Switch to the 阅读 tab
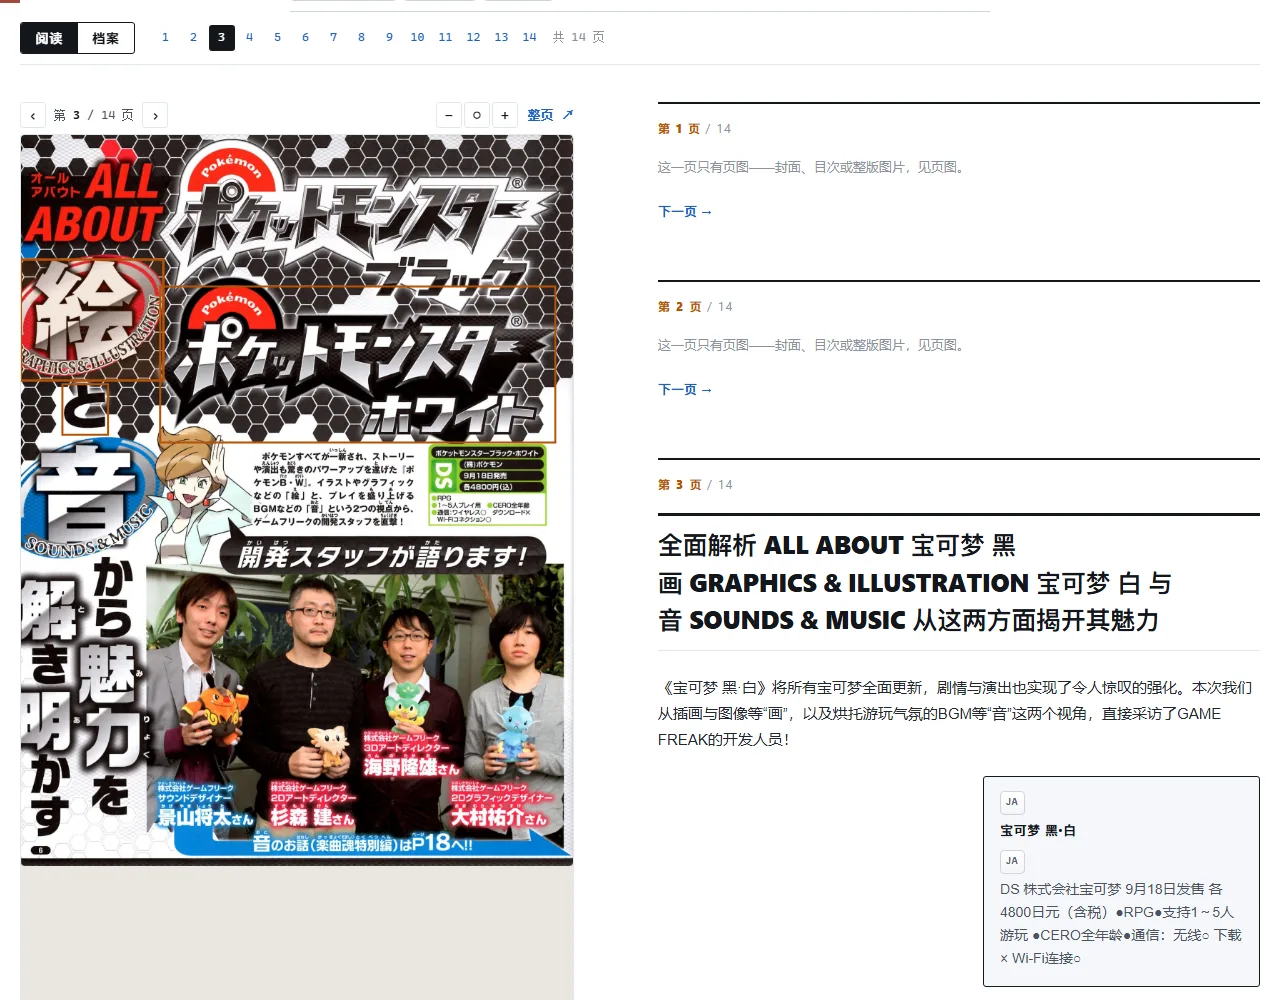 pos(49,38)
